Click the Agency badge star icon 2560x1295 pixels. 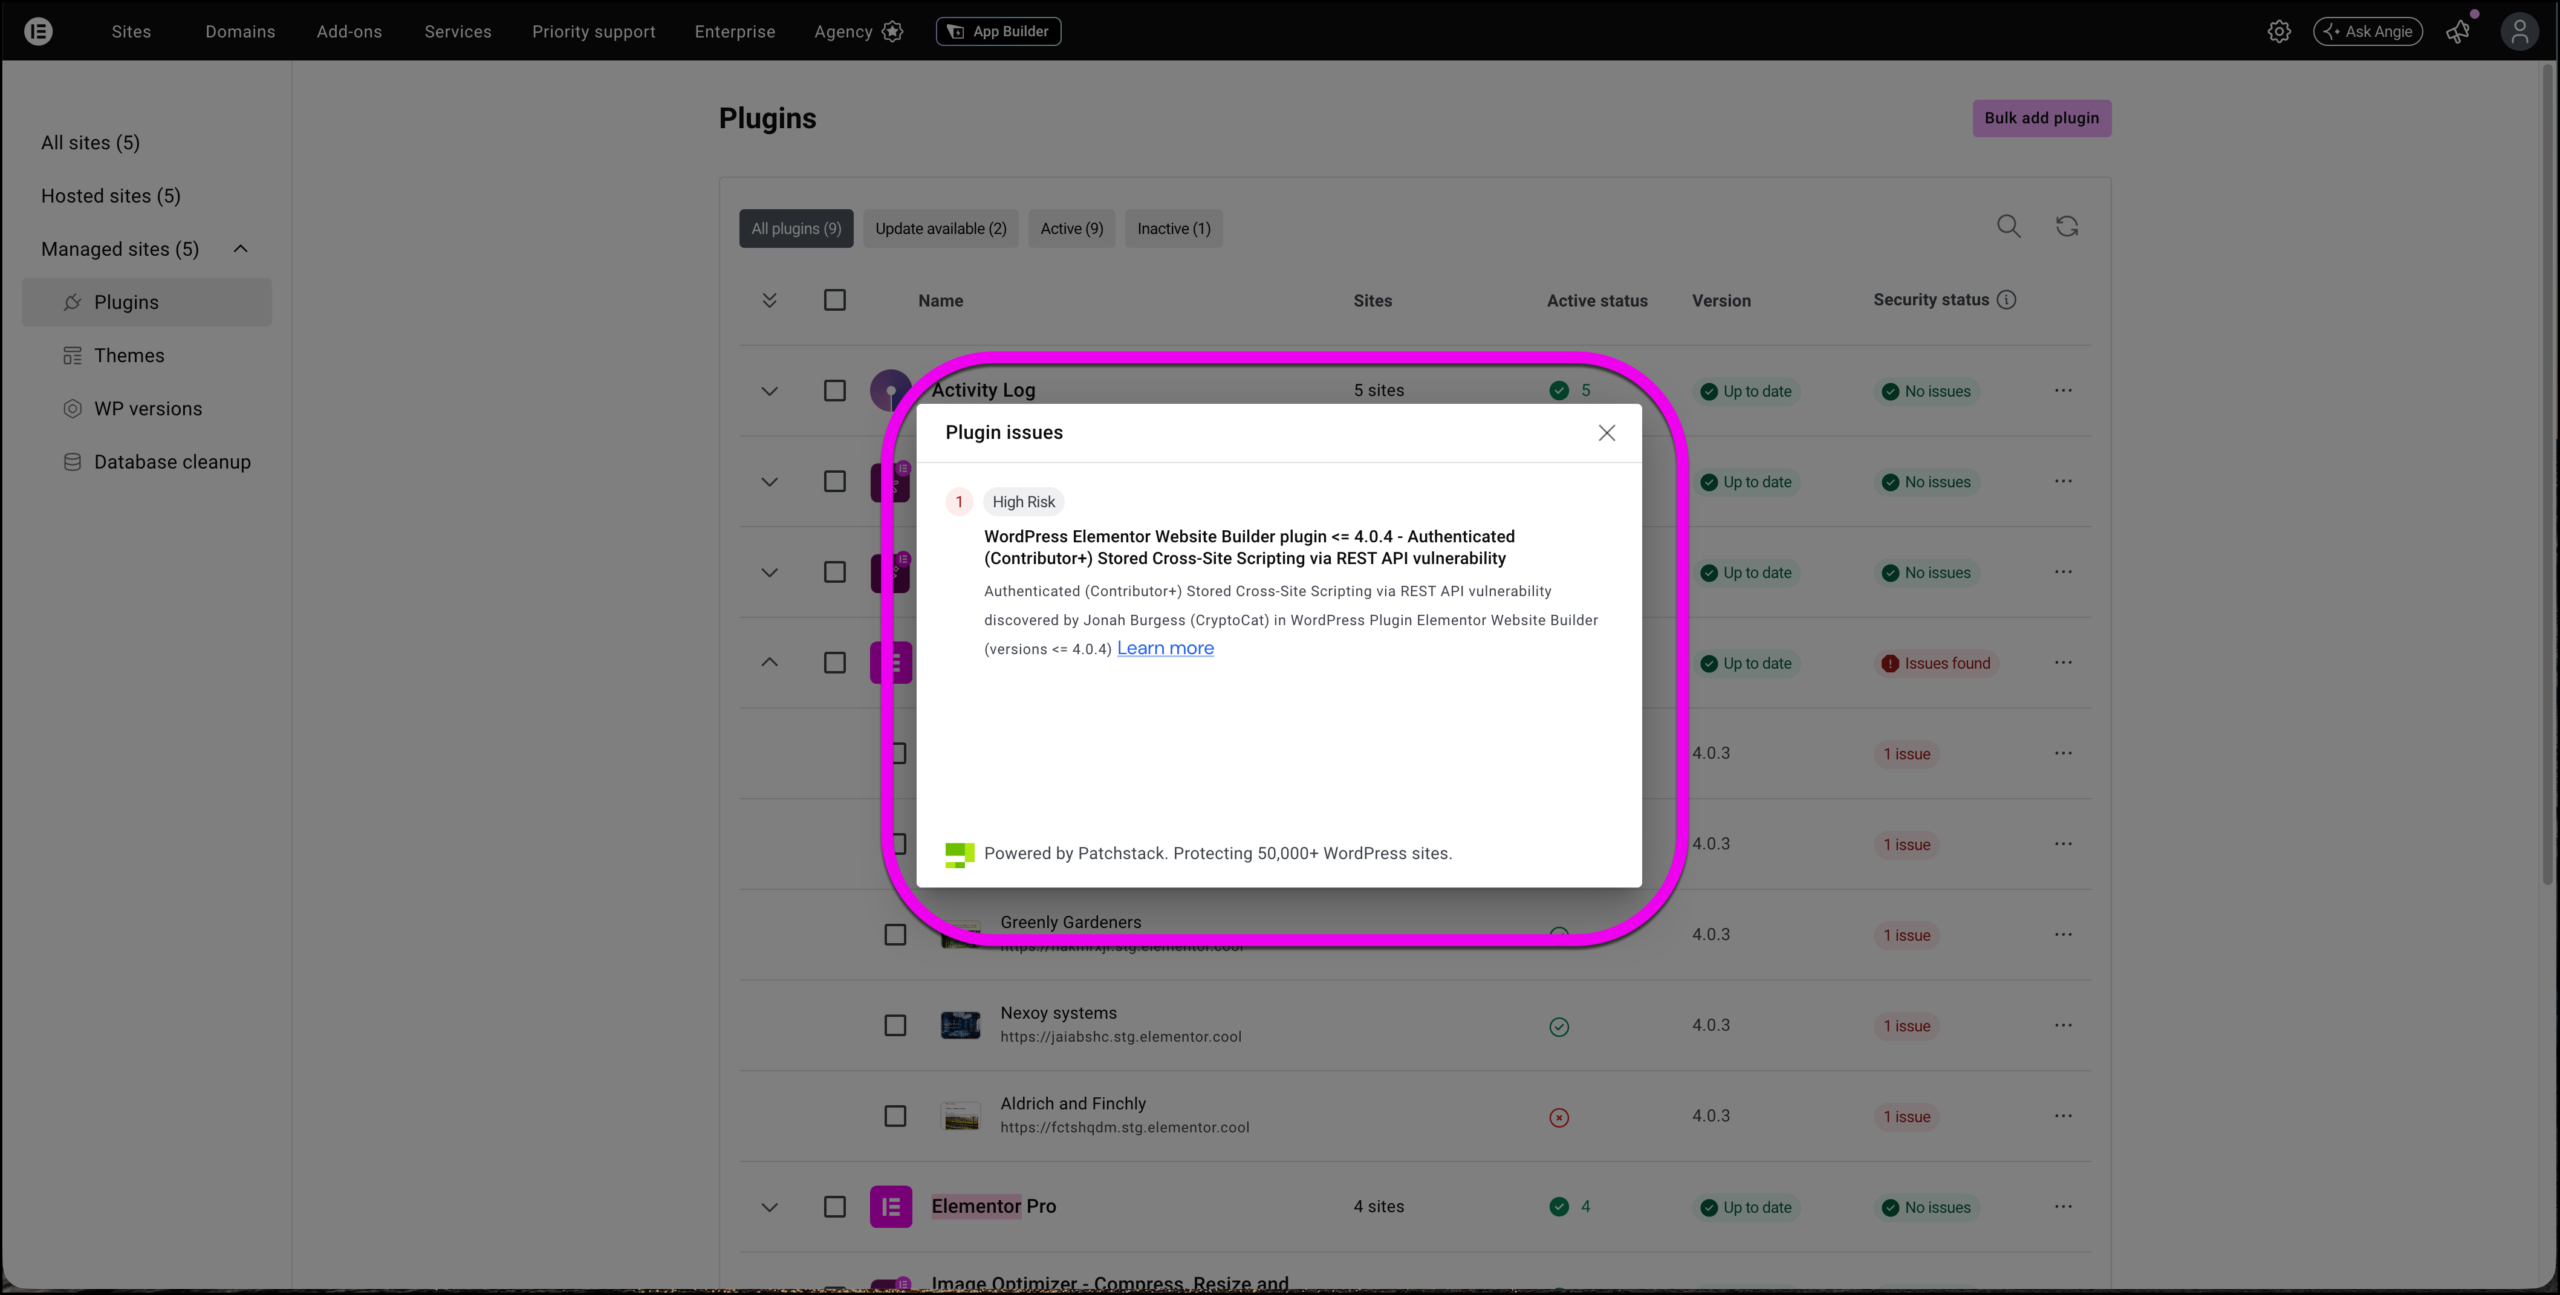pos(893,31)
